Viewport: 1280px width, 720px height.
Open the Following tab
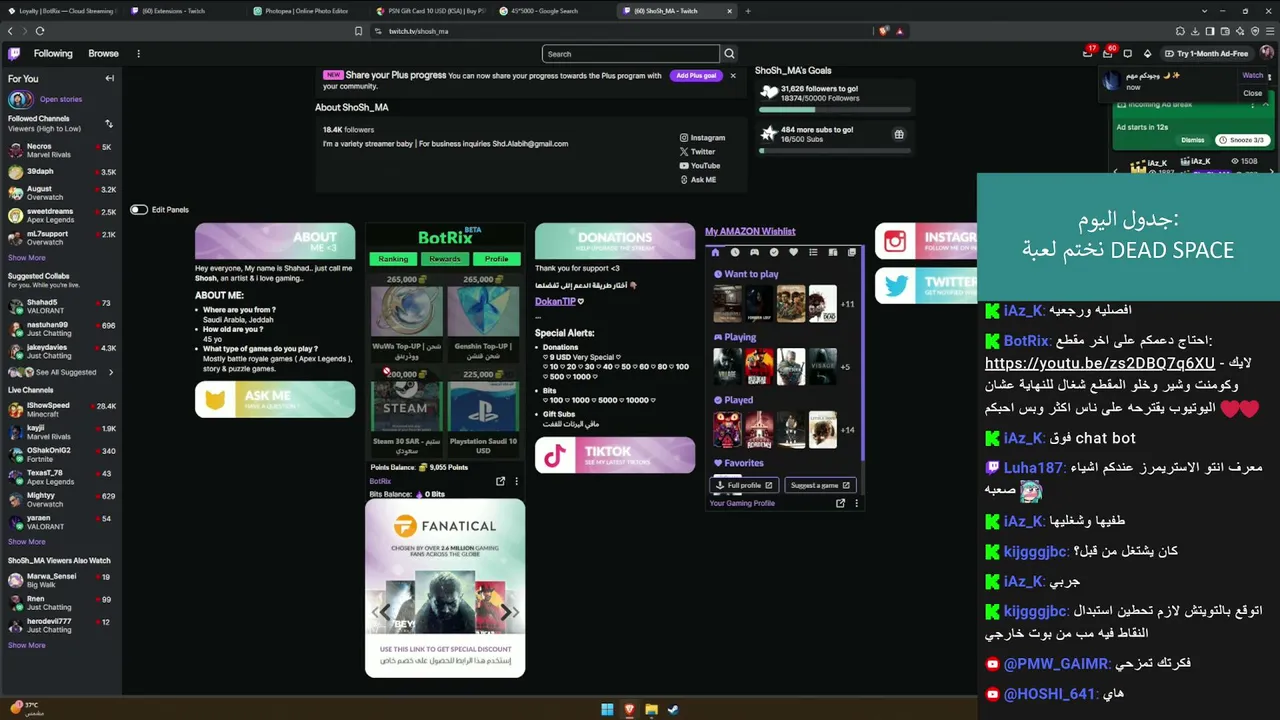click(x=53, y=54)
